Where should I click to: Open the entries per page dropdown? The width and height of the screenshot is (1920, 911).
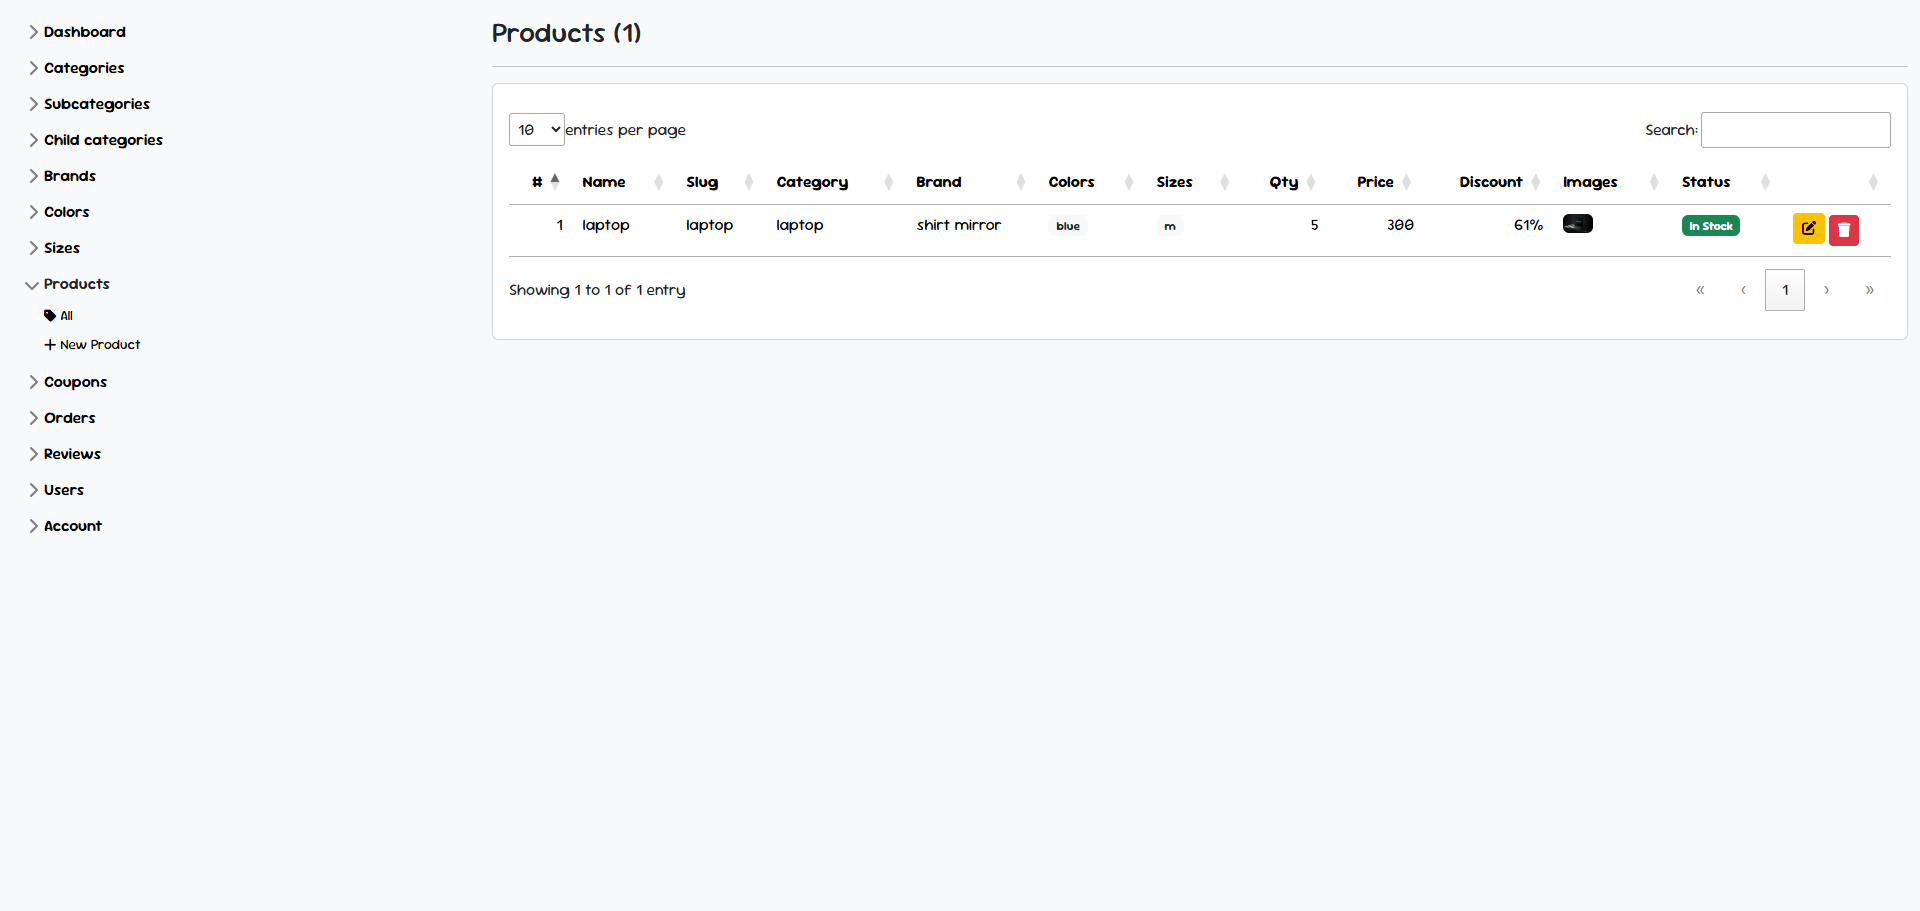[x=537, y=130]
